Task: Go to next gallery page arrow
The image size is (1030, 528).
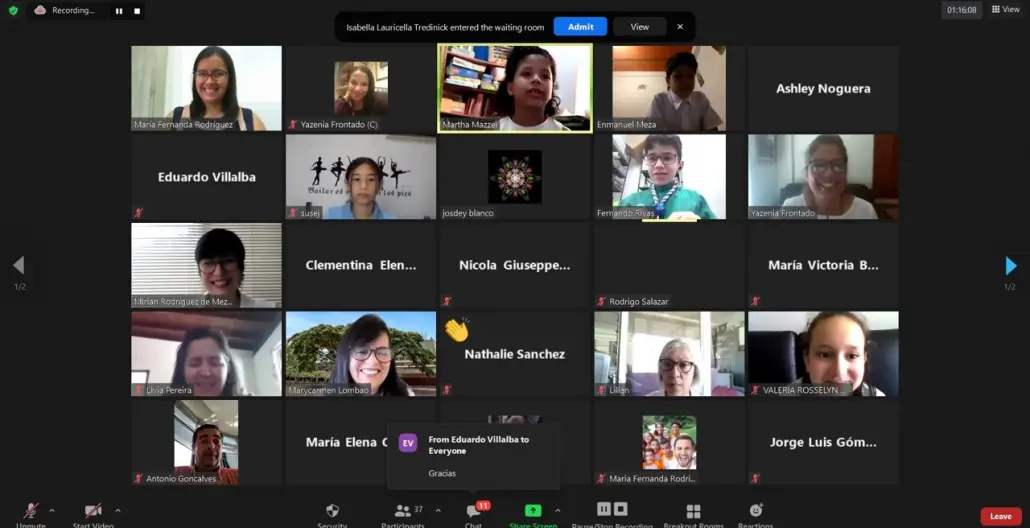Action: [1011, 265]
